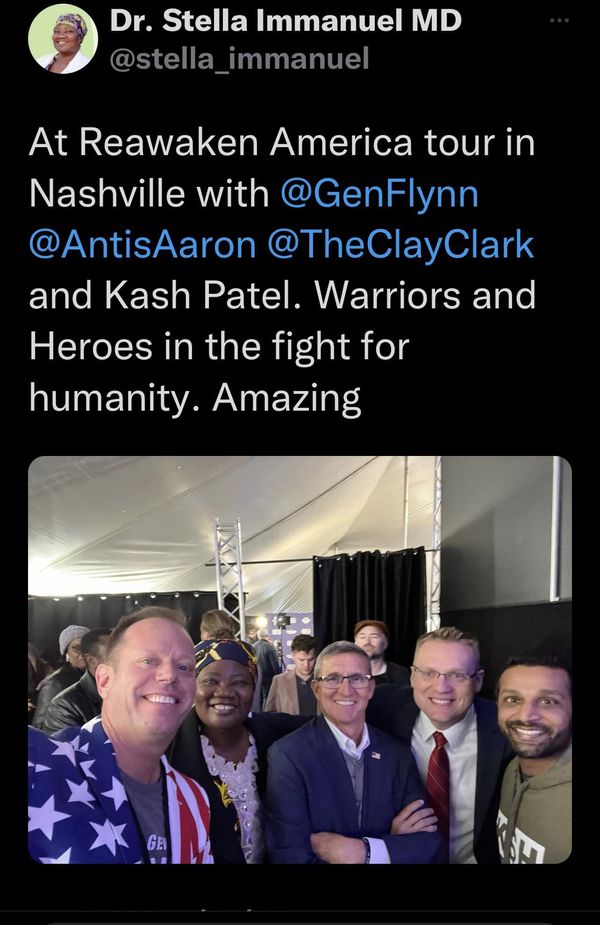Open Dr. Stella Immanuel's profile avatar
The width and height of the screenshot is (600, 925).
(x=63, y=39)
